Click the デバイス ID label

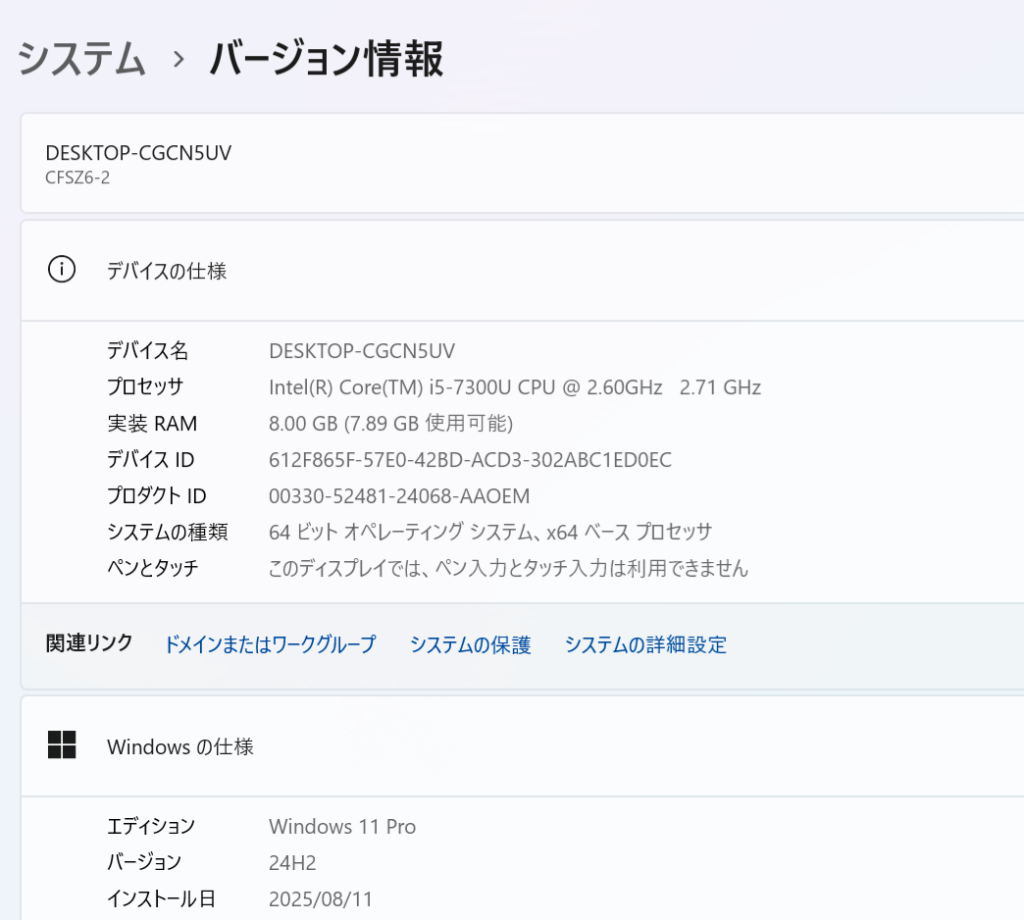pyautogui.click(x=151, y=460)
